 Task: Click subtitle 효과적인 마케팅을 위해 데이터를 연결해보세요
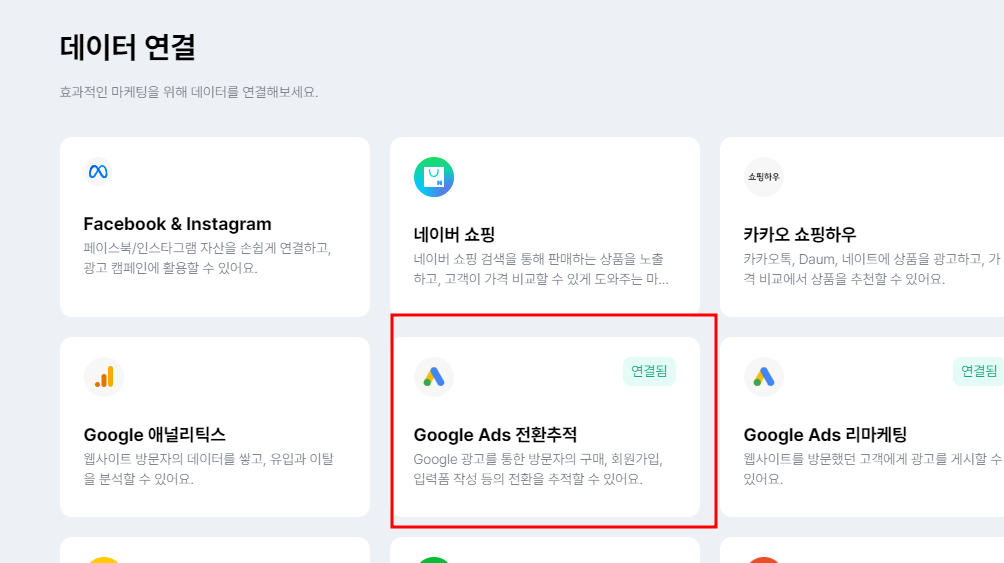coord(189,92)
